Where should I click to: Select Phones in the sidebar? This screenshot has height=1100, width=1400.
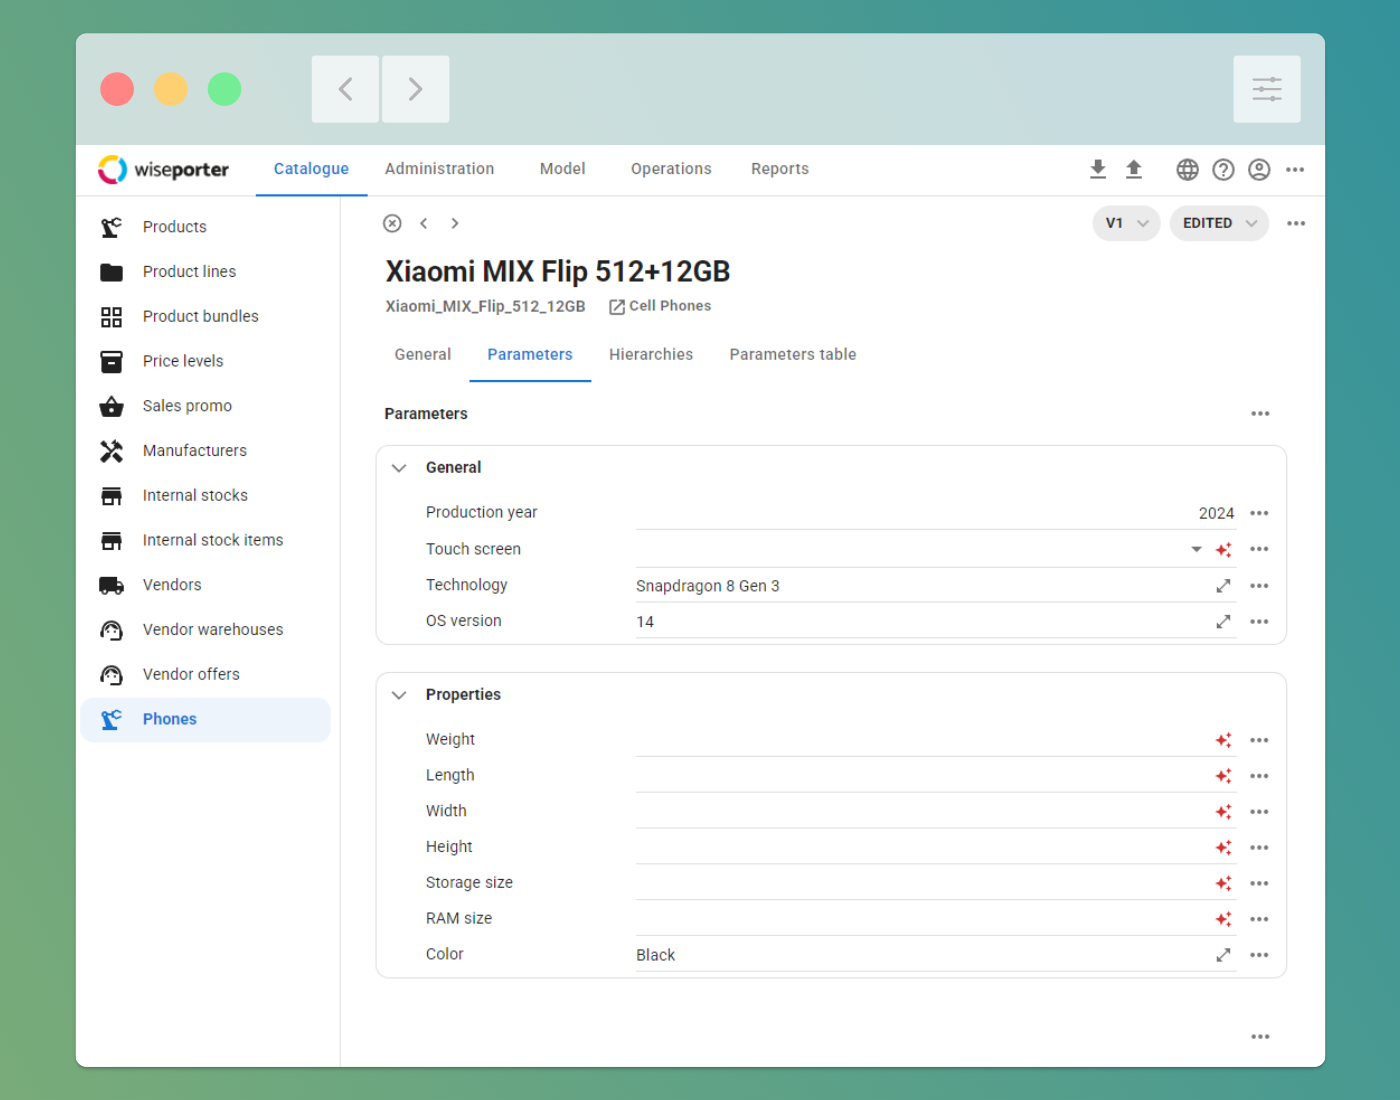205,720
